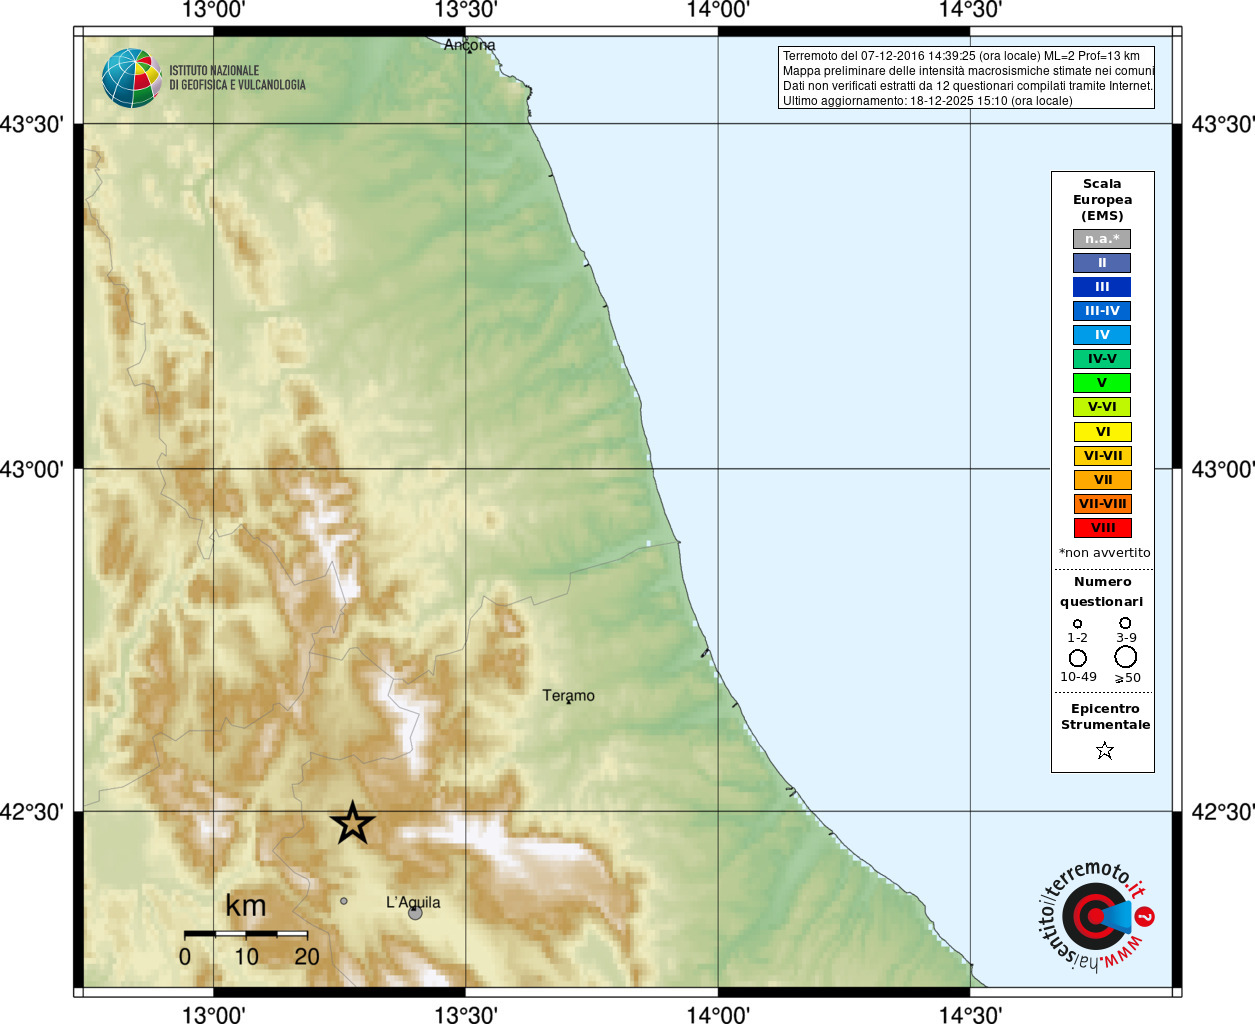This screenshot has width=1255, height=1024.
Task: Select the n.a.* gray legend swatch
Action: 1102,239
